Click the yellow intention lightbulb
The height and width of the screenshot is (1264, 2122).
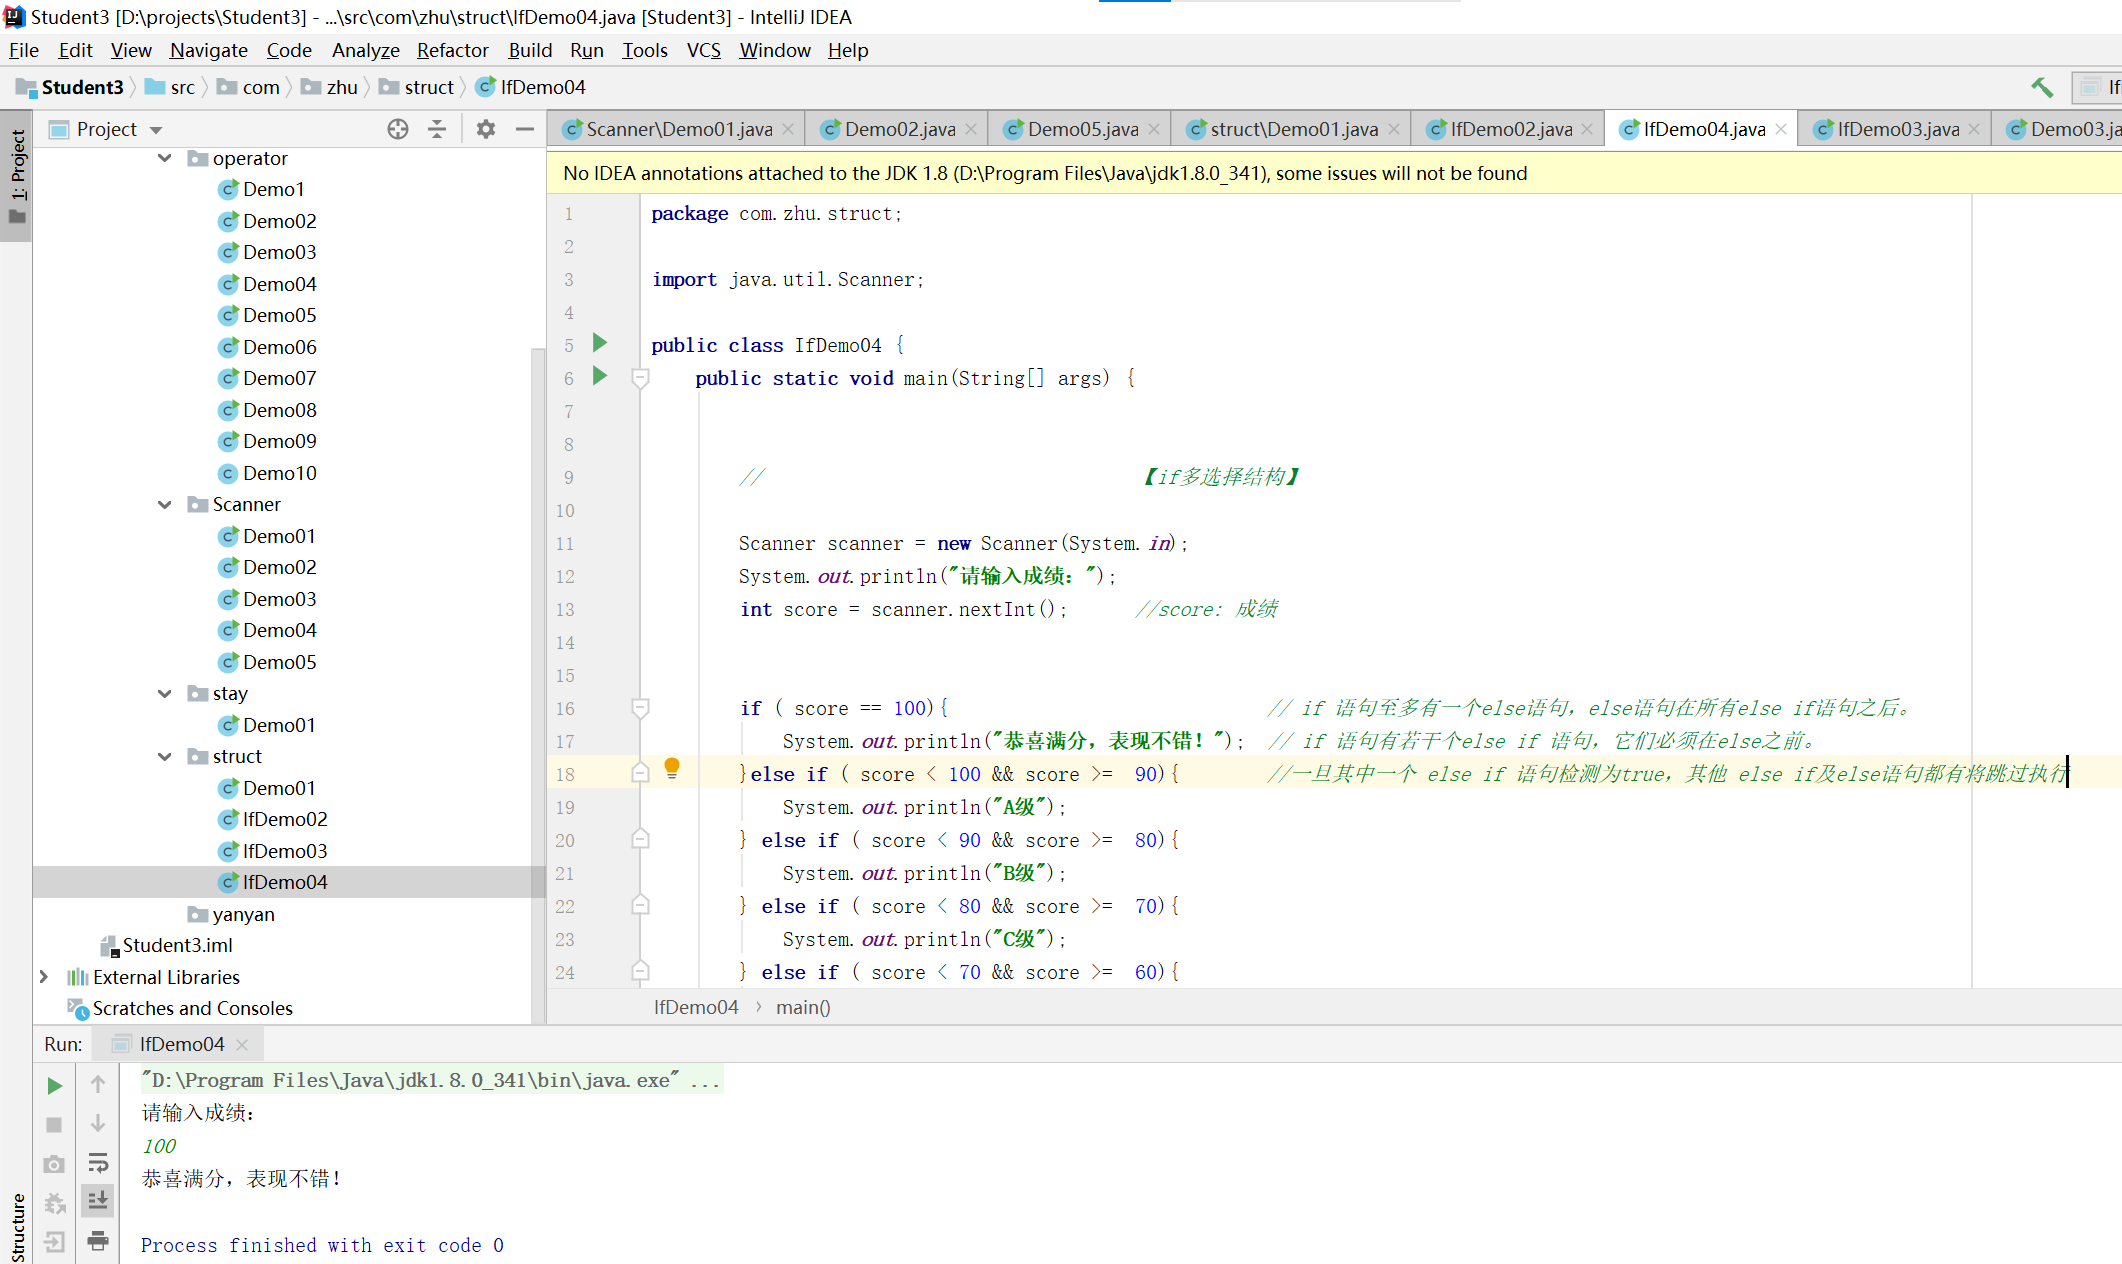point(672,768)
